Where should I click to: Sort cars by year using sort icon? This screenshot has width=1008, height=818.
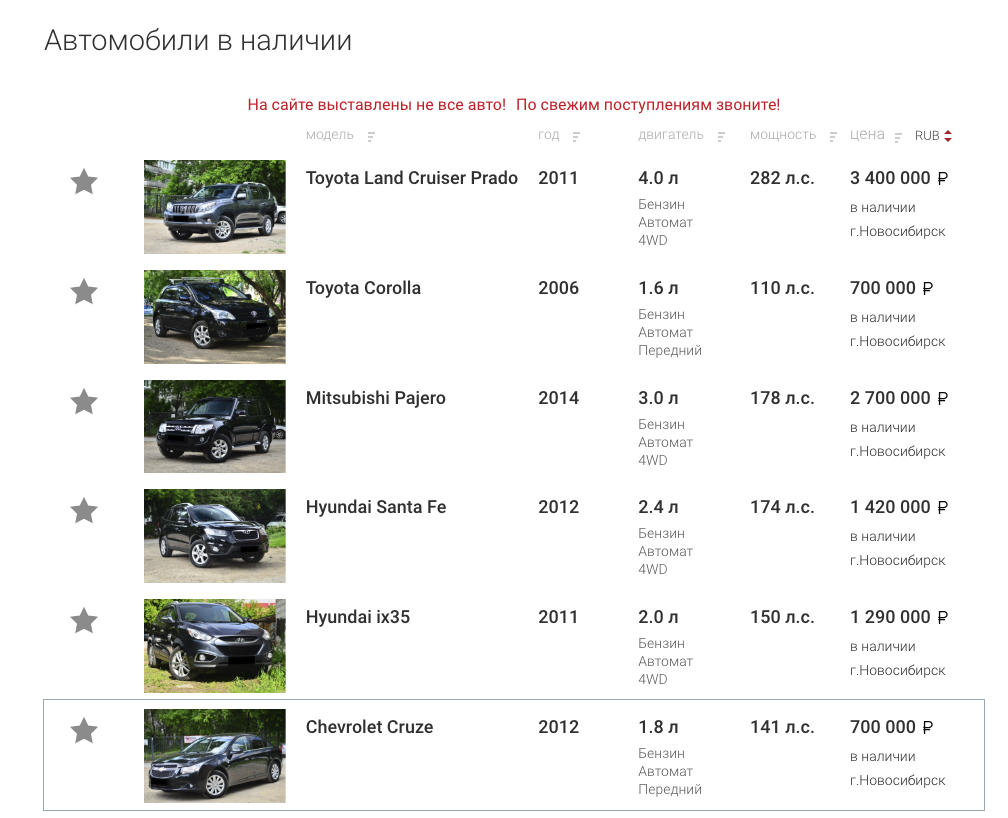pyautogui.click(x=576, y=137)
